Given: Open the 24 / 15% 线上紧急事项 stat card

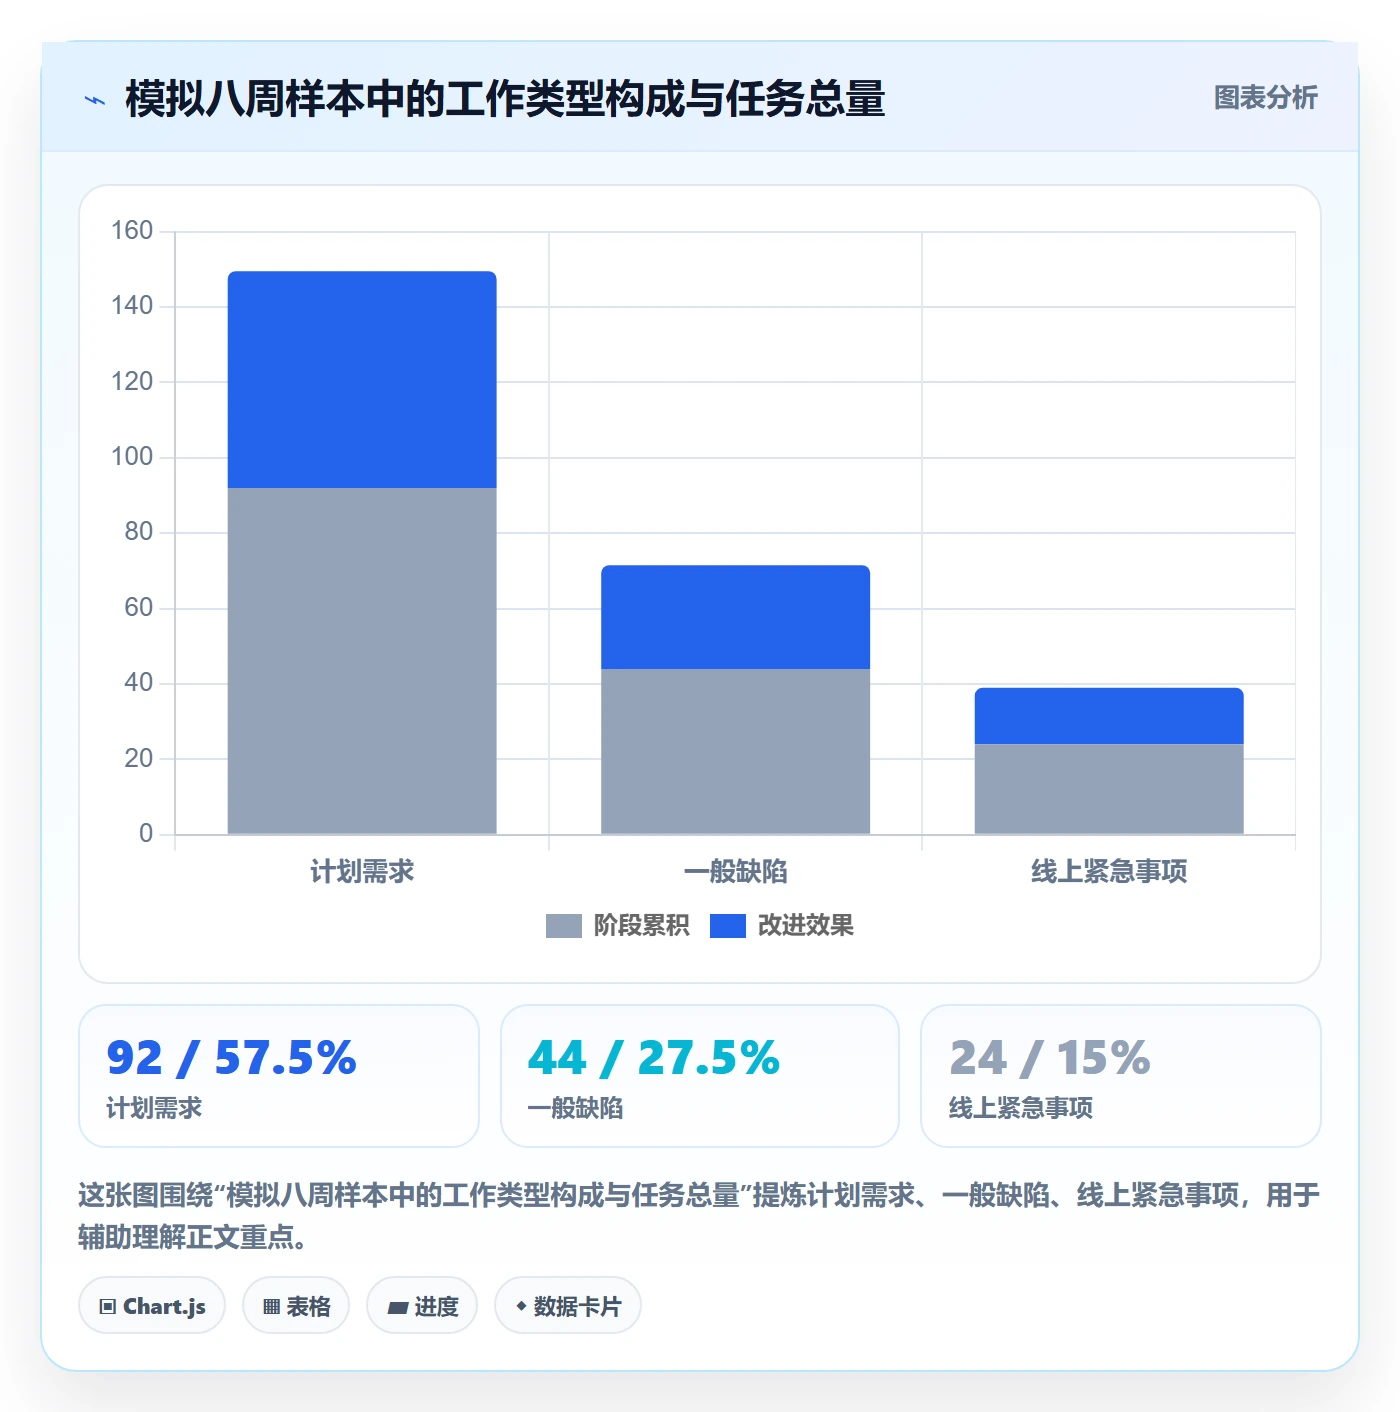Looking at the screenshot, I should point(1121,1076).
